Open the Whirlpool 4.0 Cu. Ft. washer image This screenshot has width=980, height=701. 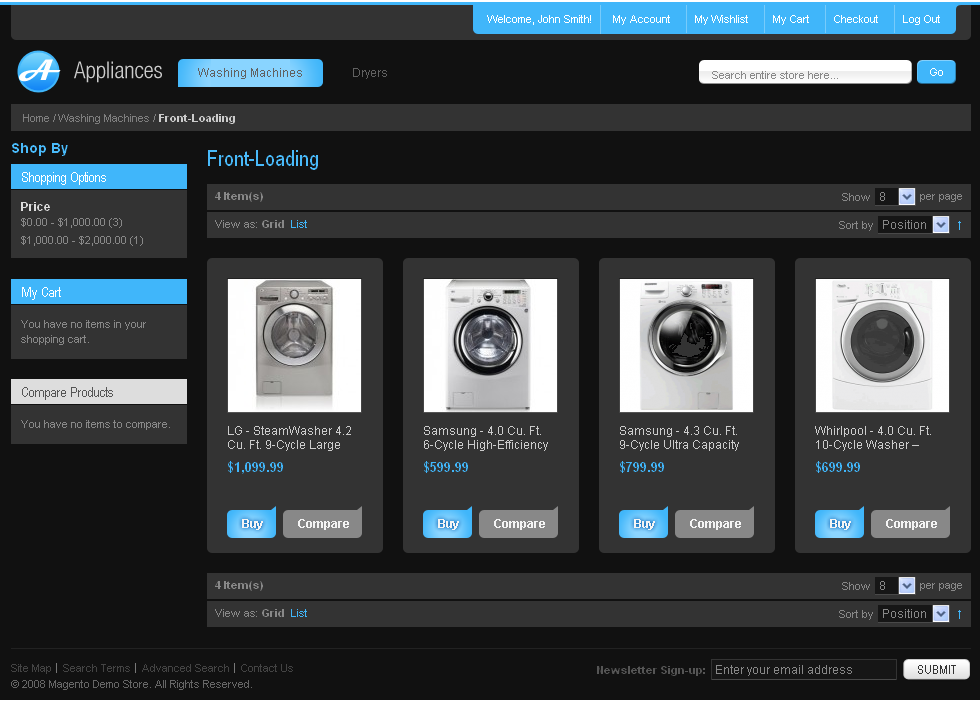pos(882,346)
